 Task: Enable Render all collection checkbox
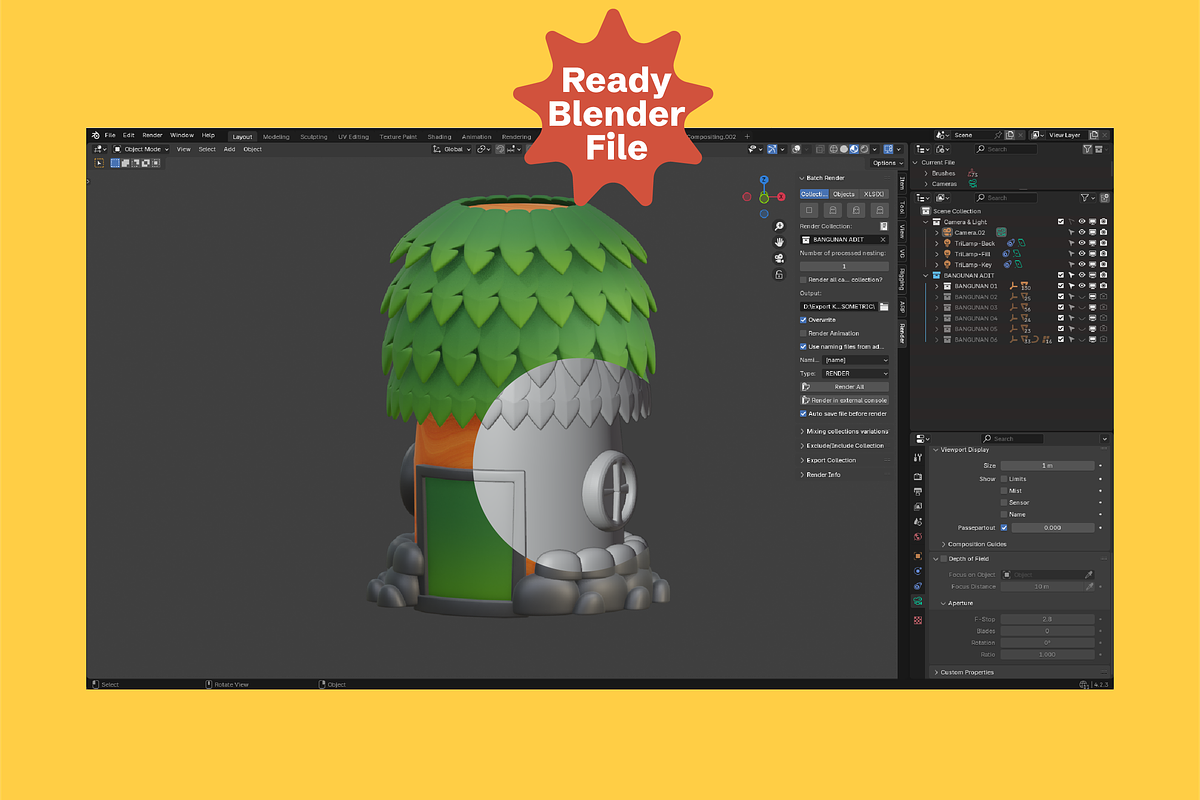tap(804, 279)
